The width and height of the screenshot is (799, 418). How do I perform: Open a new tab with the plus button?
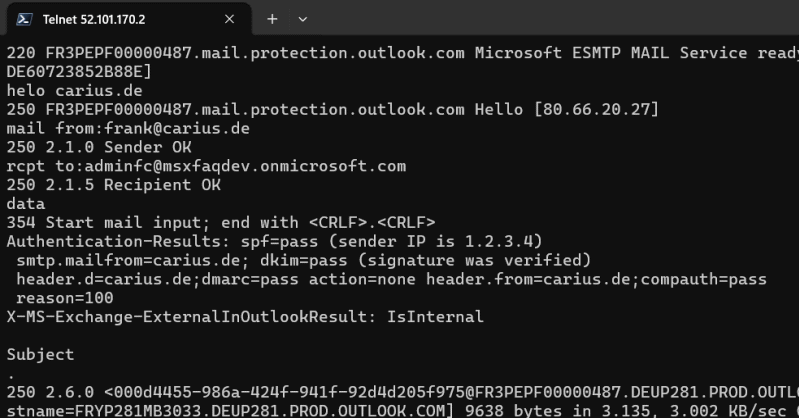[x=272, y=19]
